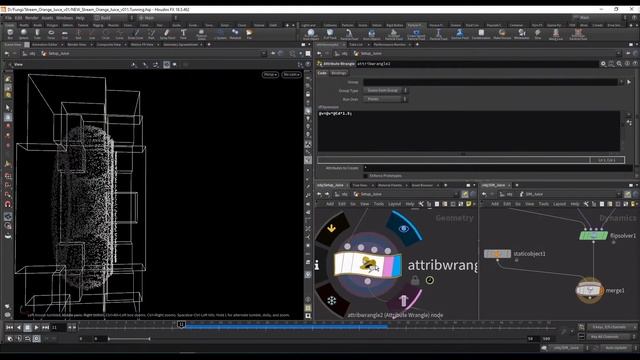Select the merge1 node
This screenshot has width=640, height=360.
(x=589, y=290)
